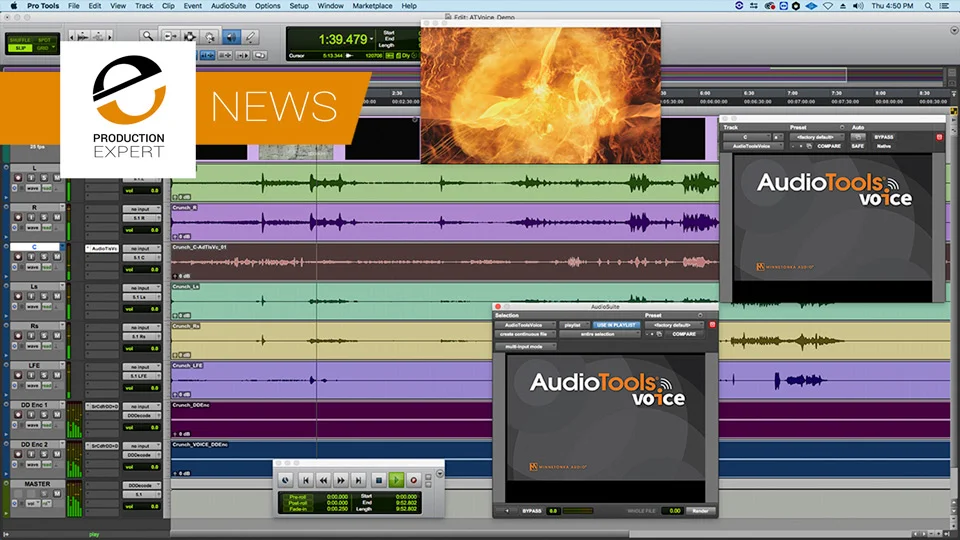Viewport: 960px width, 540px height.
Task: Click AudioTlsVc insert on C track
Action: pos(102,249)
